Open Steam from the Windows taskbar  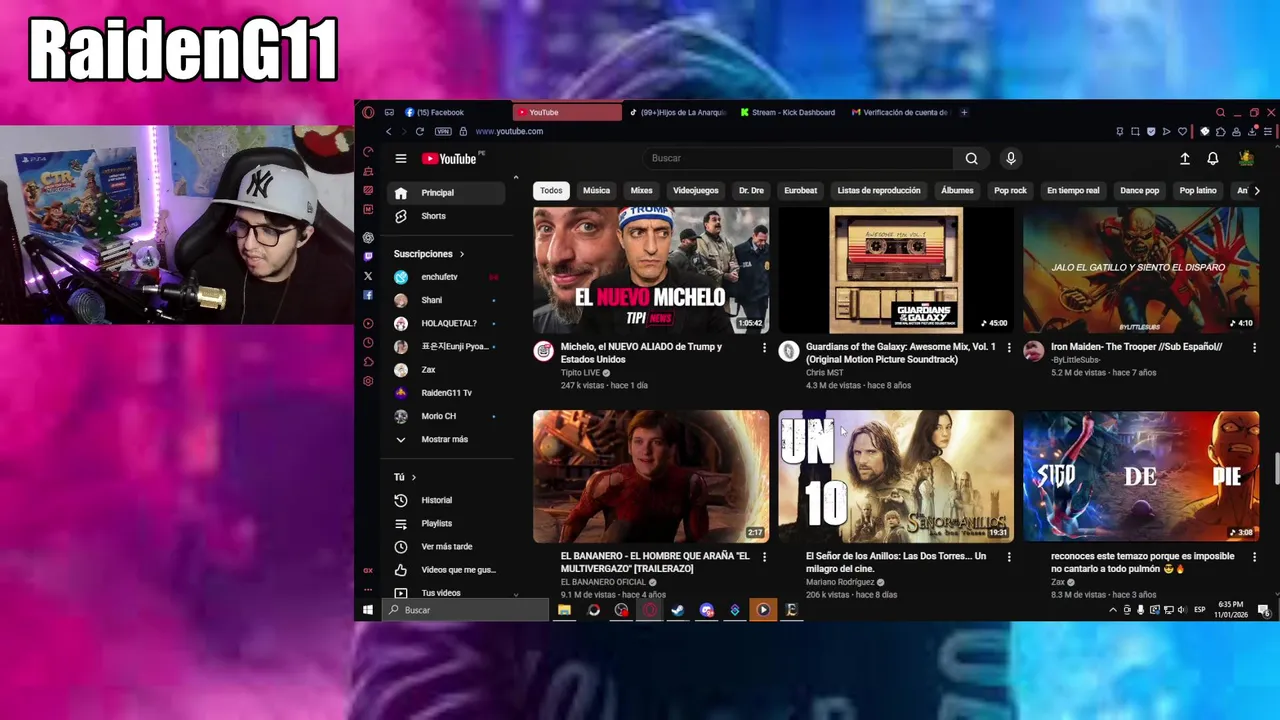tap(678, 610)
